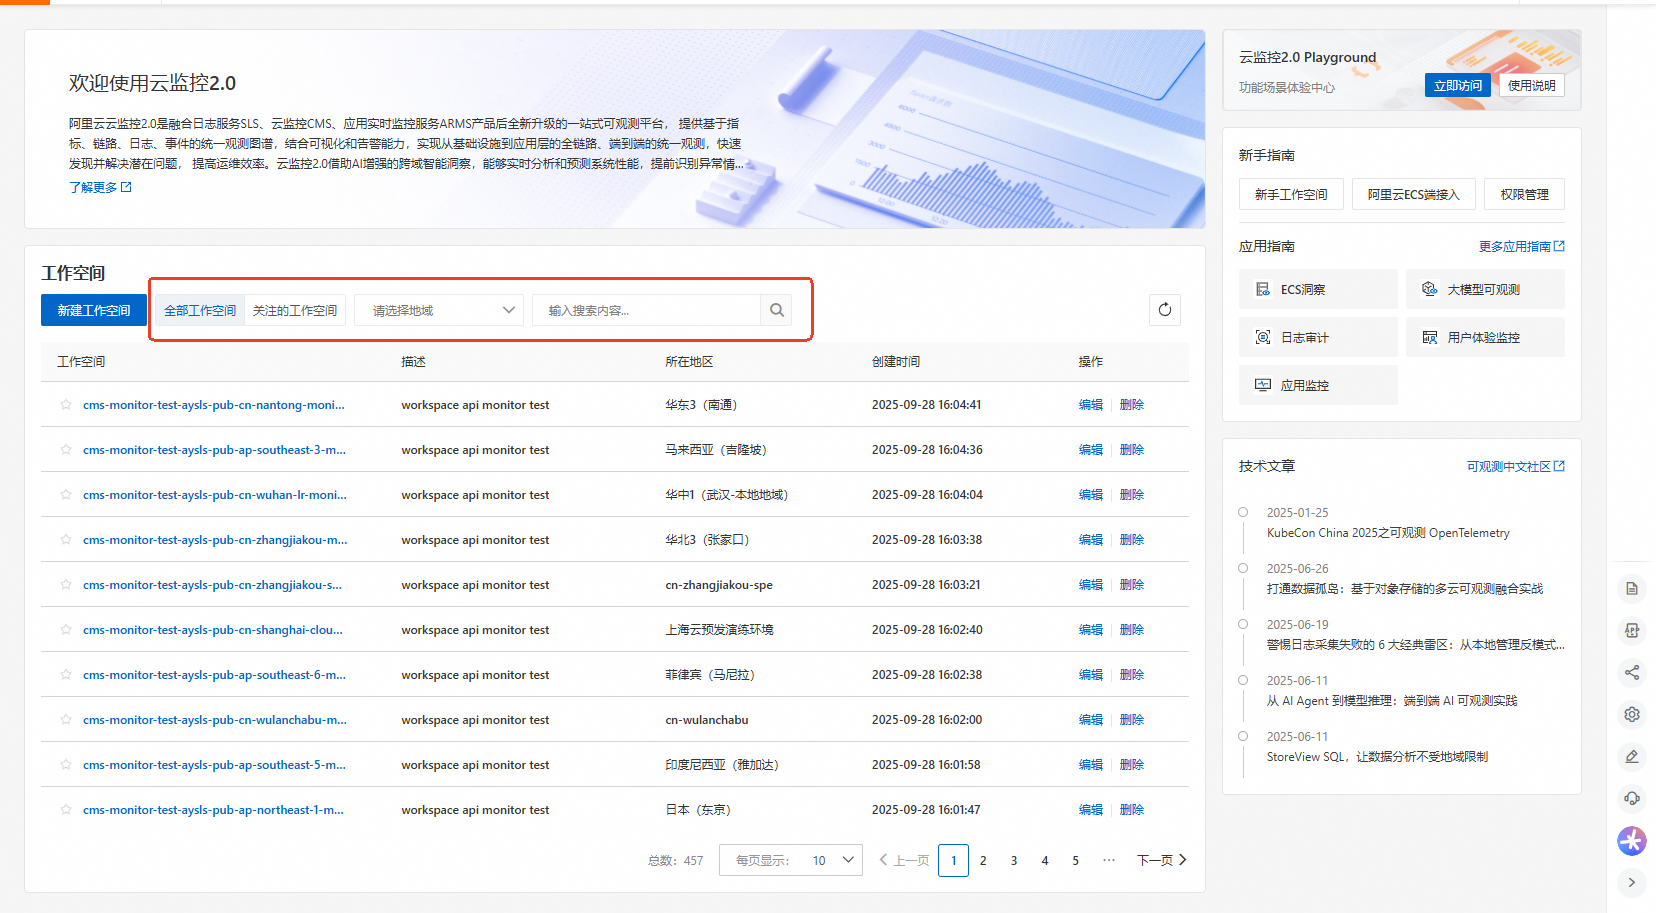This screenshot has height=913, width=1656.
Task: Open the settings gear in right sidebar
Action: coord(1632,714)
